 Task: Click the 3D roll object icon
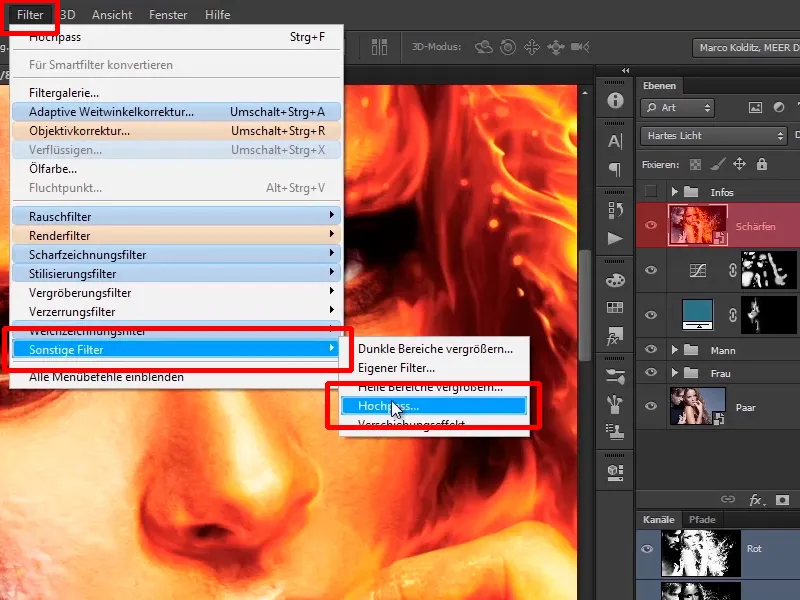[x=508, y=47]
